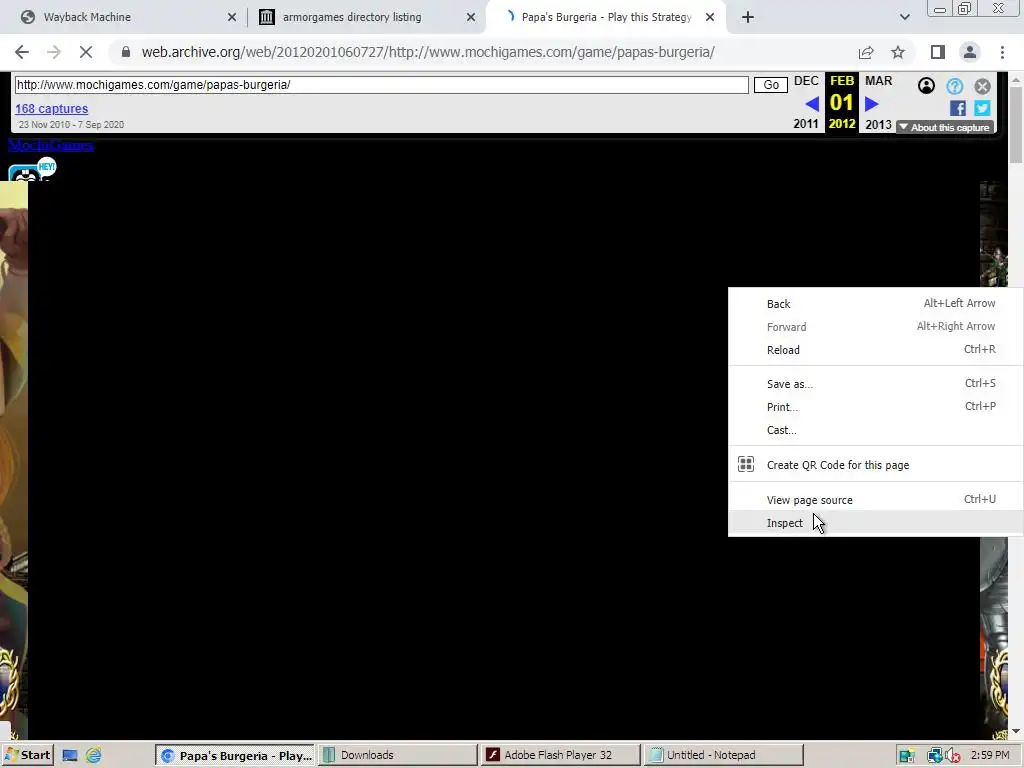
Task: Choose Save as... in context menu
Action: 875,384
